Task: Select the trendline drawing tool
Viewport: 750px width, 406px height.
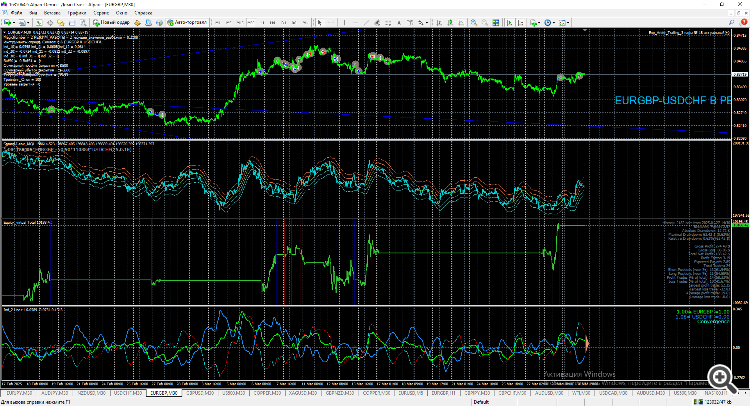Action: pos(366,22)
